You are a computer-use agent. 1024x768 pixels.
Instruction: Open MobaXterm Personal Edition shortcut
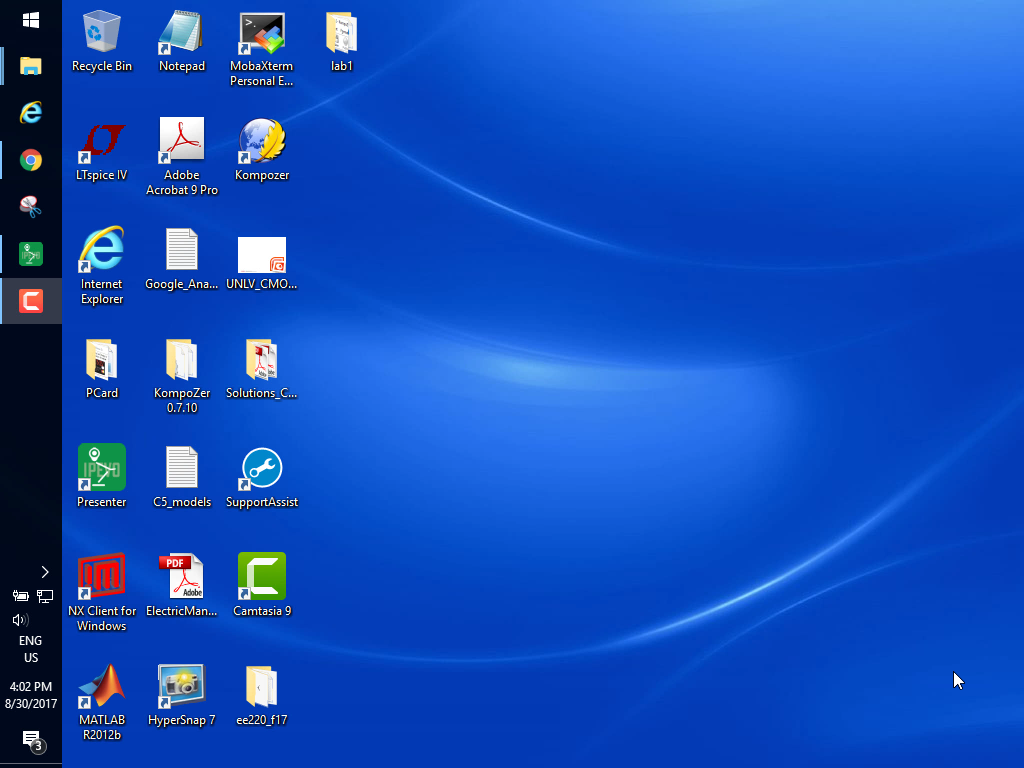(262, 35)
